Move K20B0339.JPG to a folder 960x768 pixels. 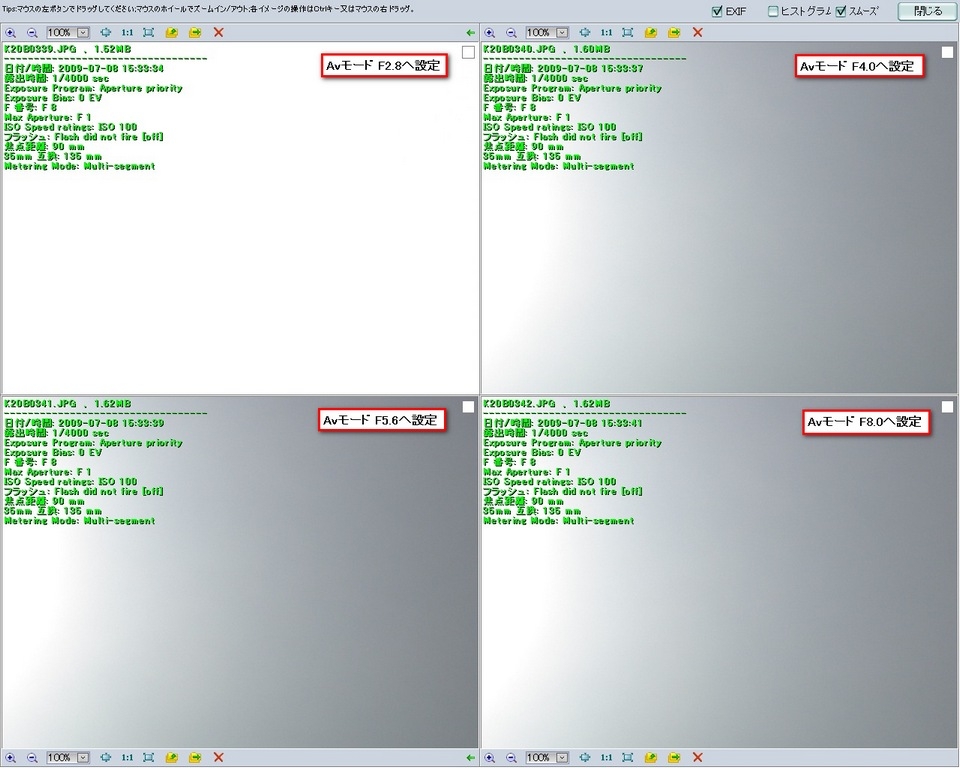[x=195, y=32]
